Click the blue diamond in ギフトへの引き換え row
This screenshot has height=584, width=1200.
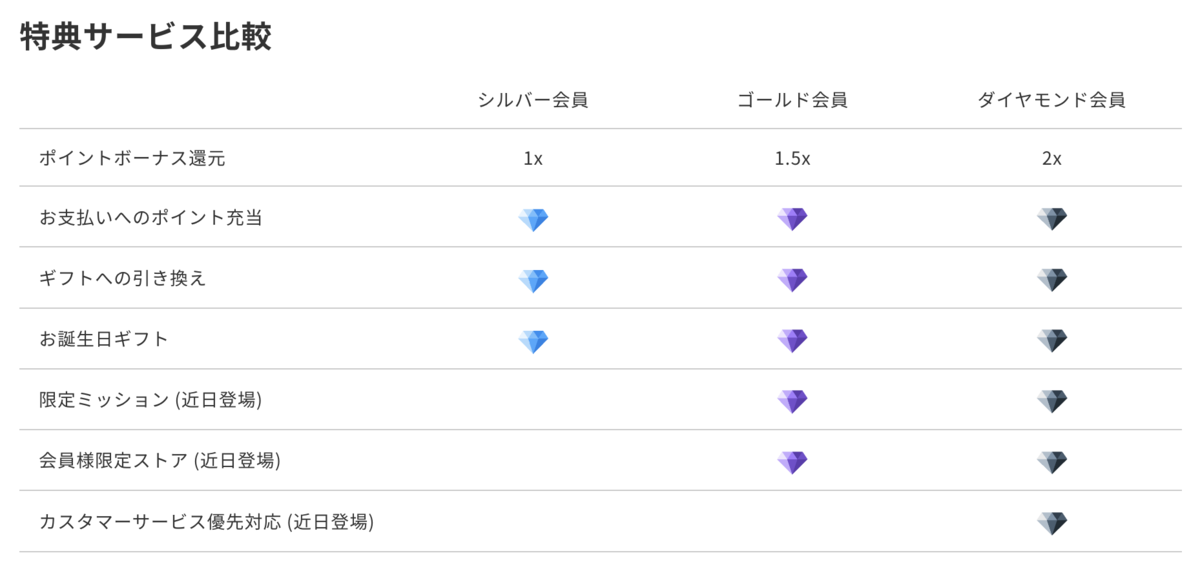point(533,280)
